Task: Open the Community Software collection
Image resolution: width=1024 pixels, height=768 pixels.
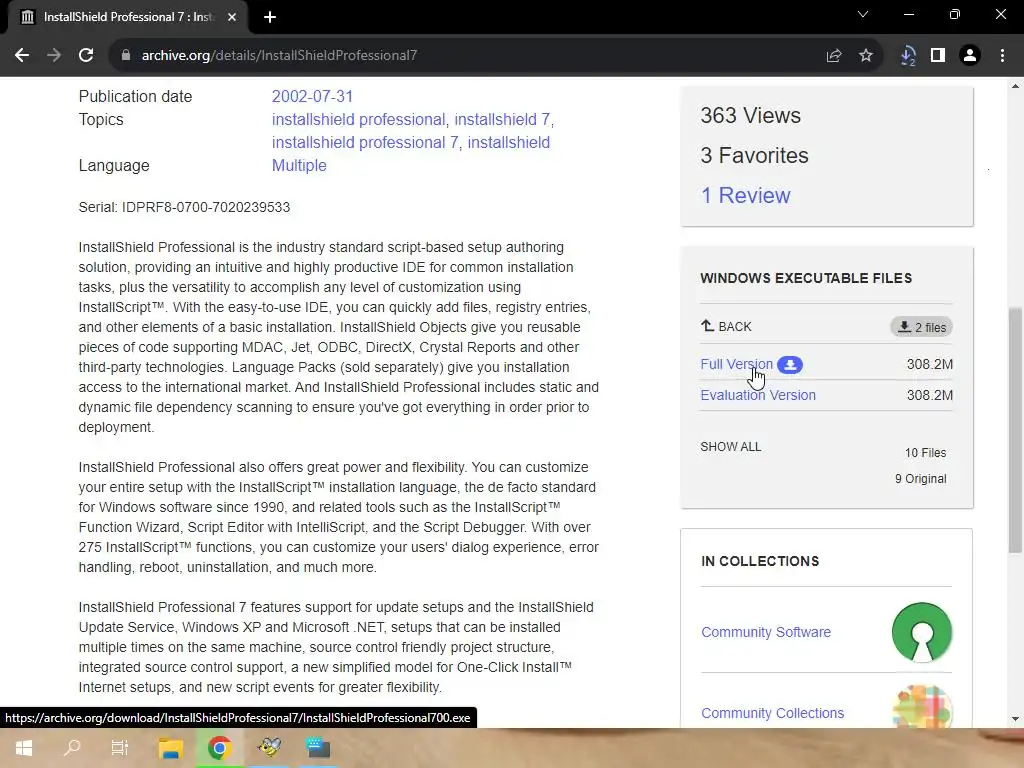Action: 765,632
